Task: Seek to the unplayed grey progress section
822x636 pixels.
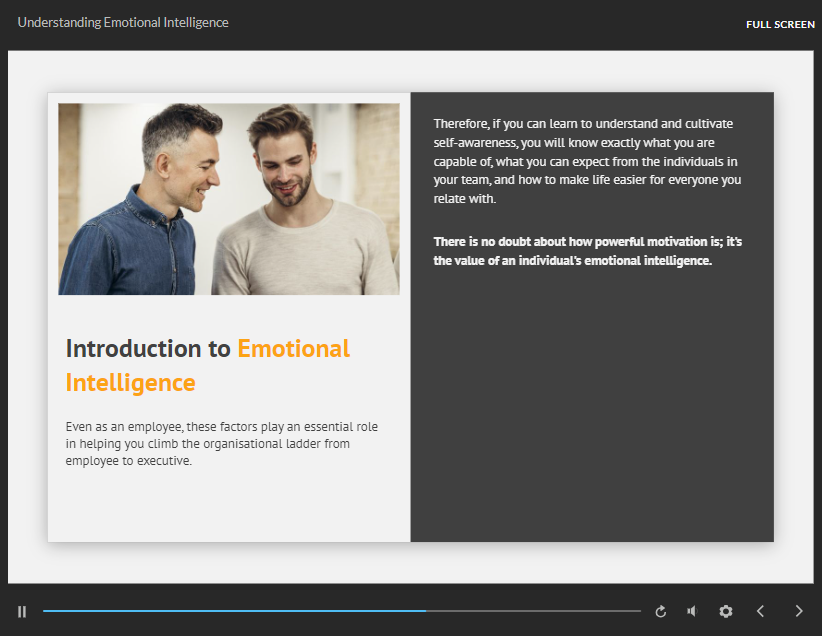Action: point(535,611)
